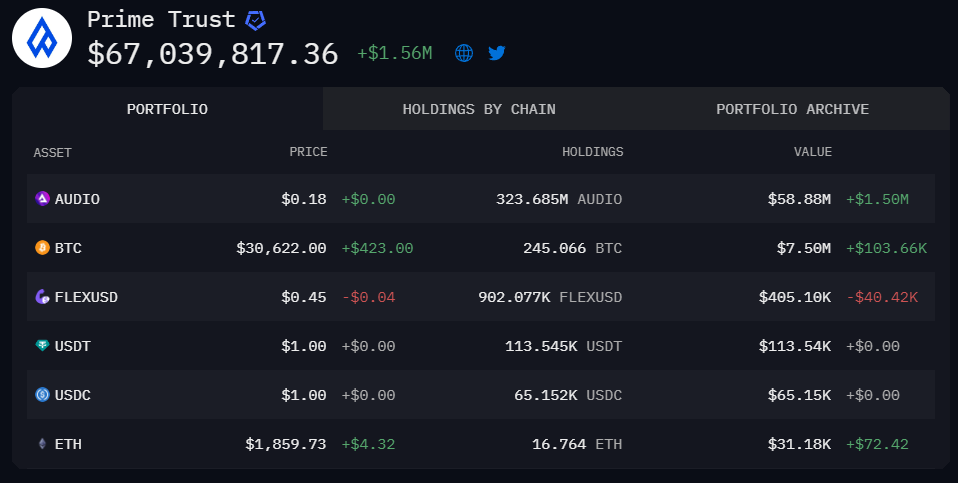958x483 pixels.
Task: Sort by the PRICE column header
Action: pos(309,151)
